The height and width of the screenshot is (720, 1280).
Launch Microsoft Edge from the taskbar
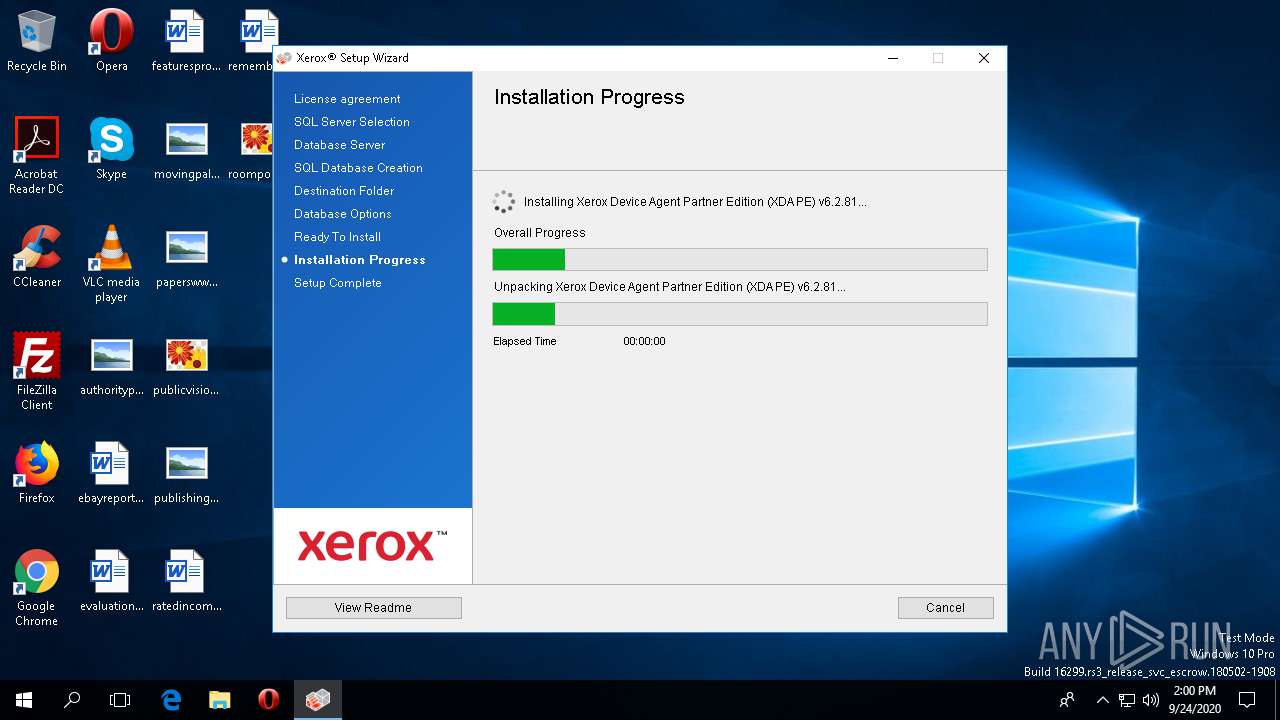[171, 700]
